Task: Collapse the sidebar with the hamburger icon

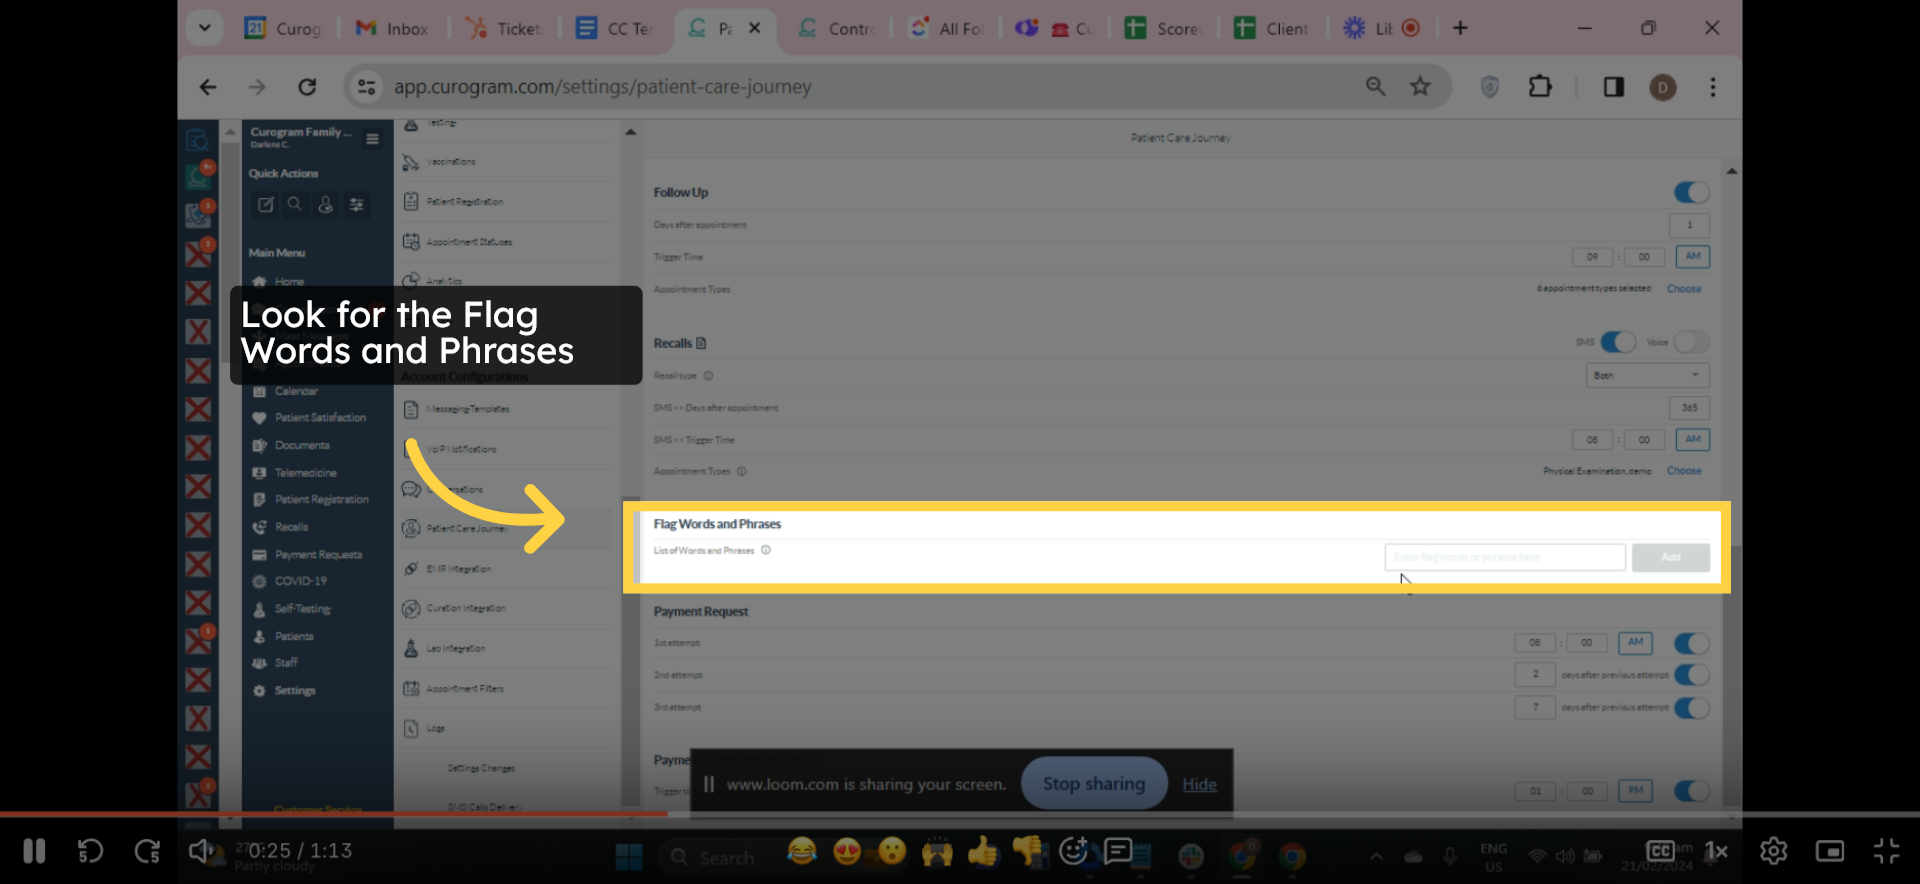Action: 372,139
